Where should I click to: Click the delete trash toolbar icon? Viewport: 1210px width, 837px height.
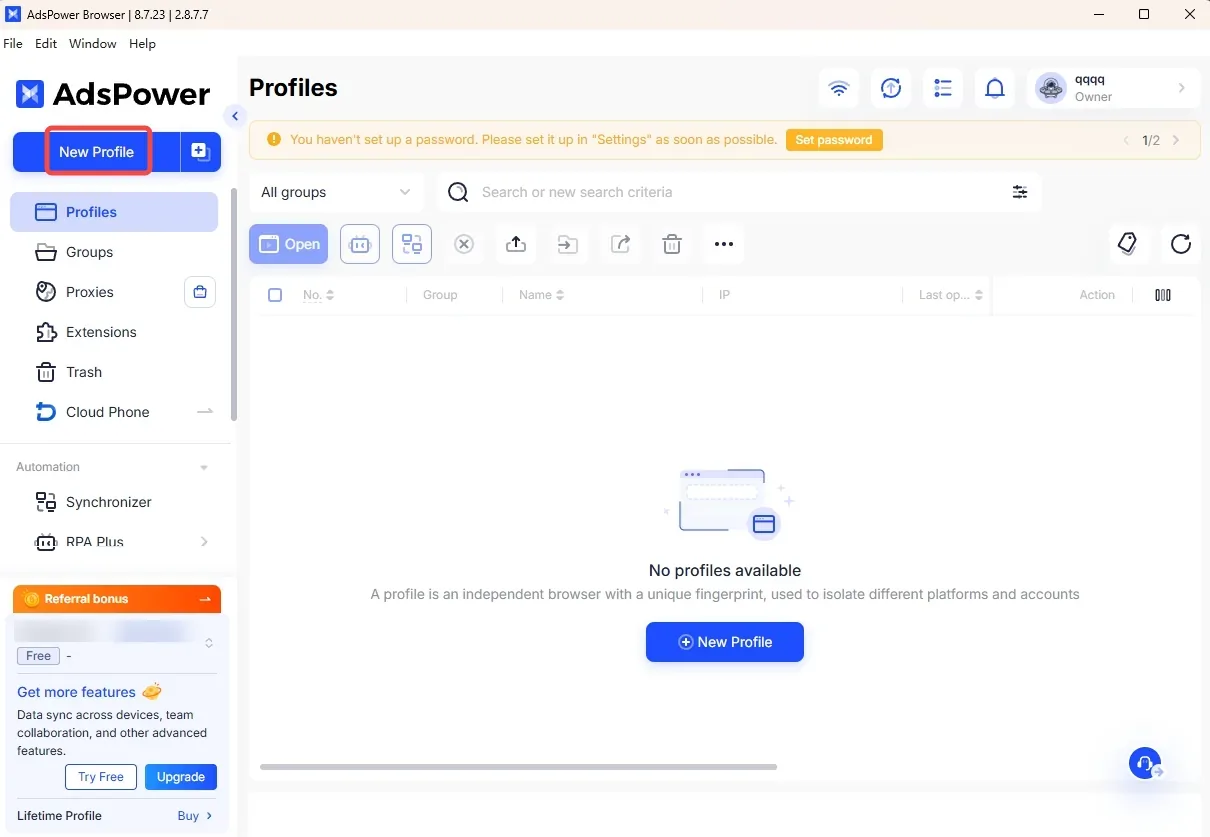pos(672,244)
